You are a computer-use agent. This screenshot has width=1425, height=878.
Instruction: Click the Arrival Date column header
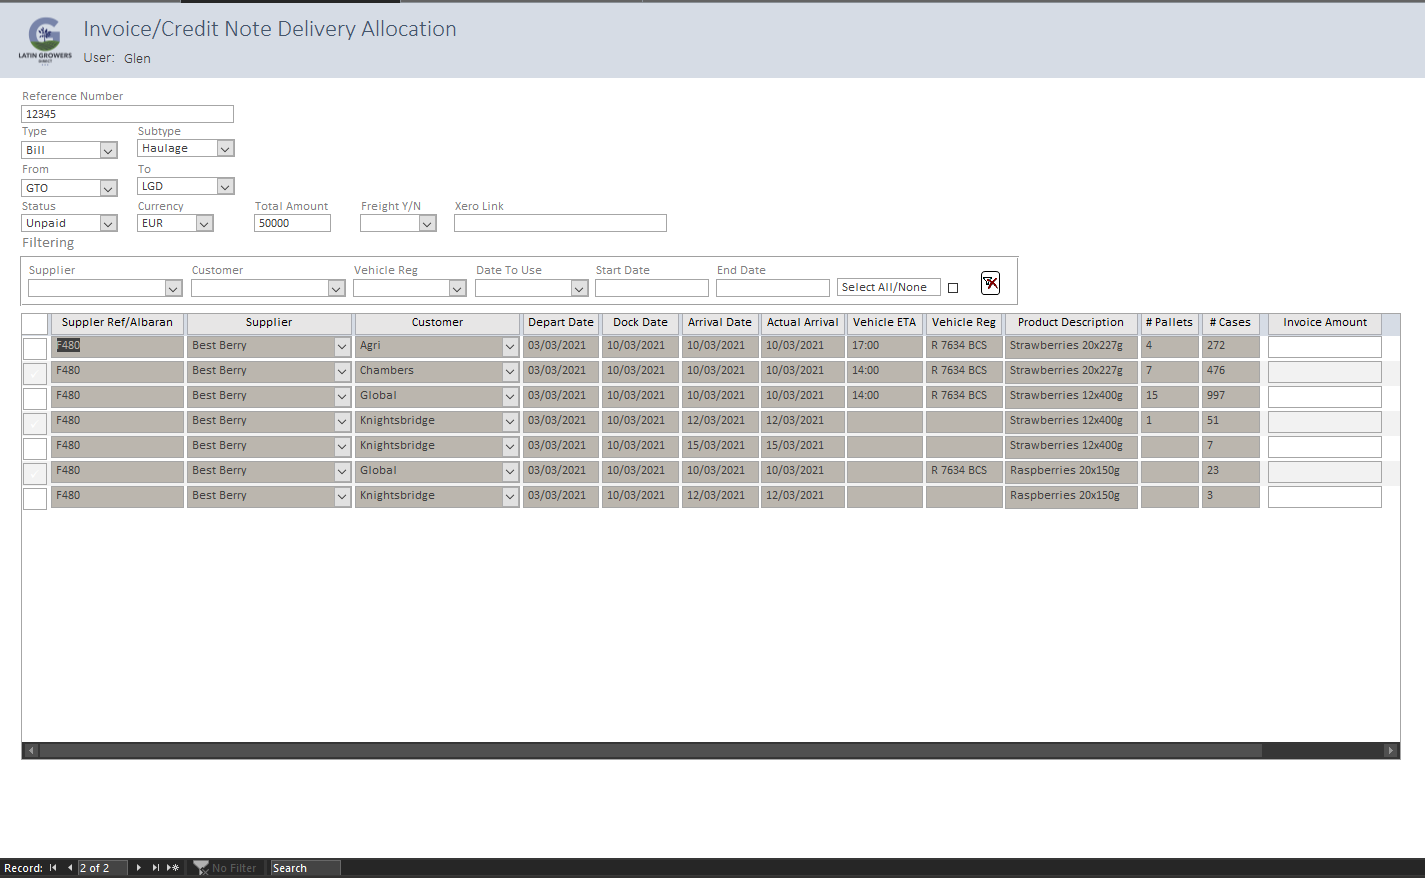click(x=719, y=323)
